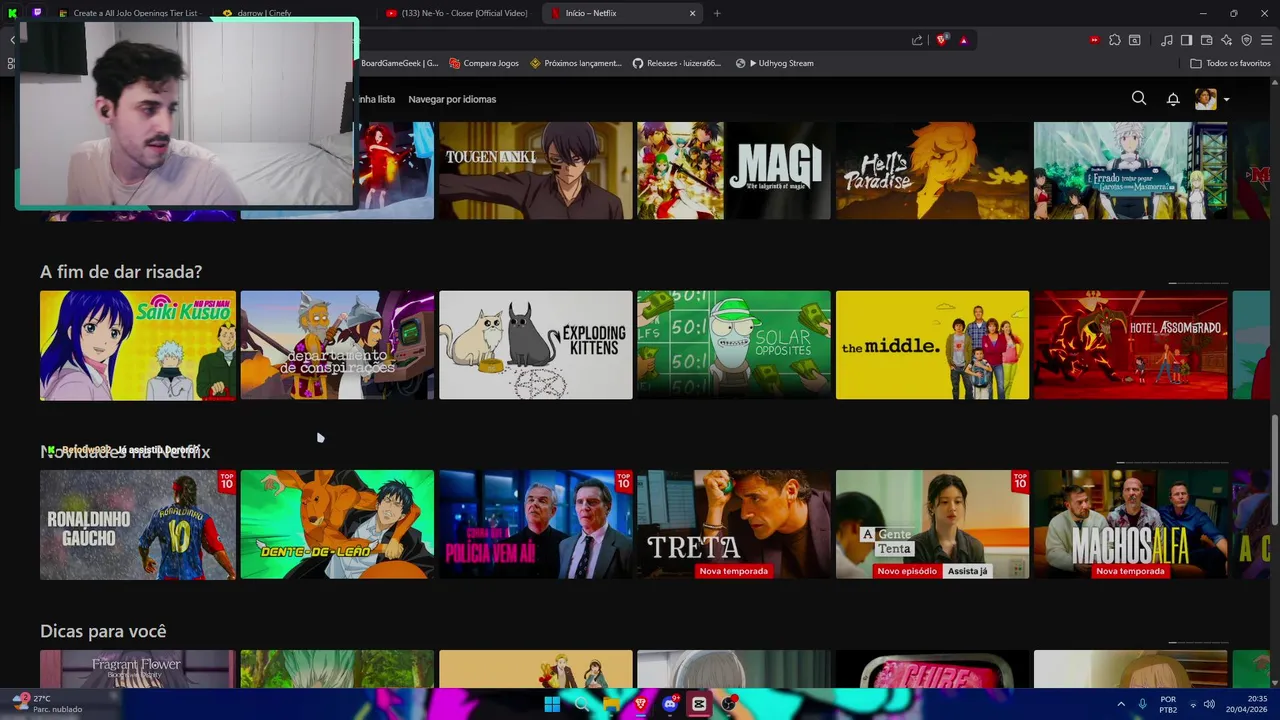
Task: Open Tougen Anki title card
Action: [535, 170]
